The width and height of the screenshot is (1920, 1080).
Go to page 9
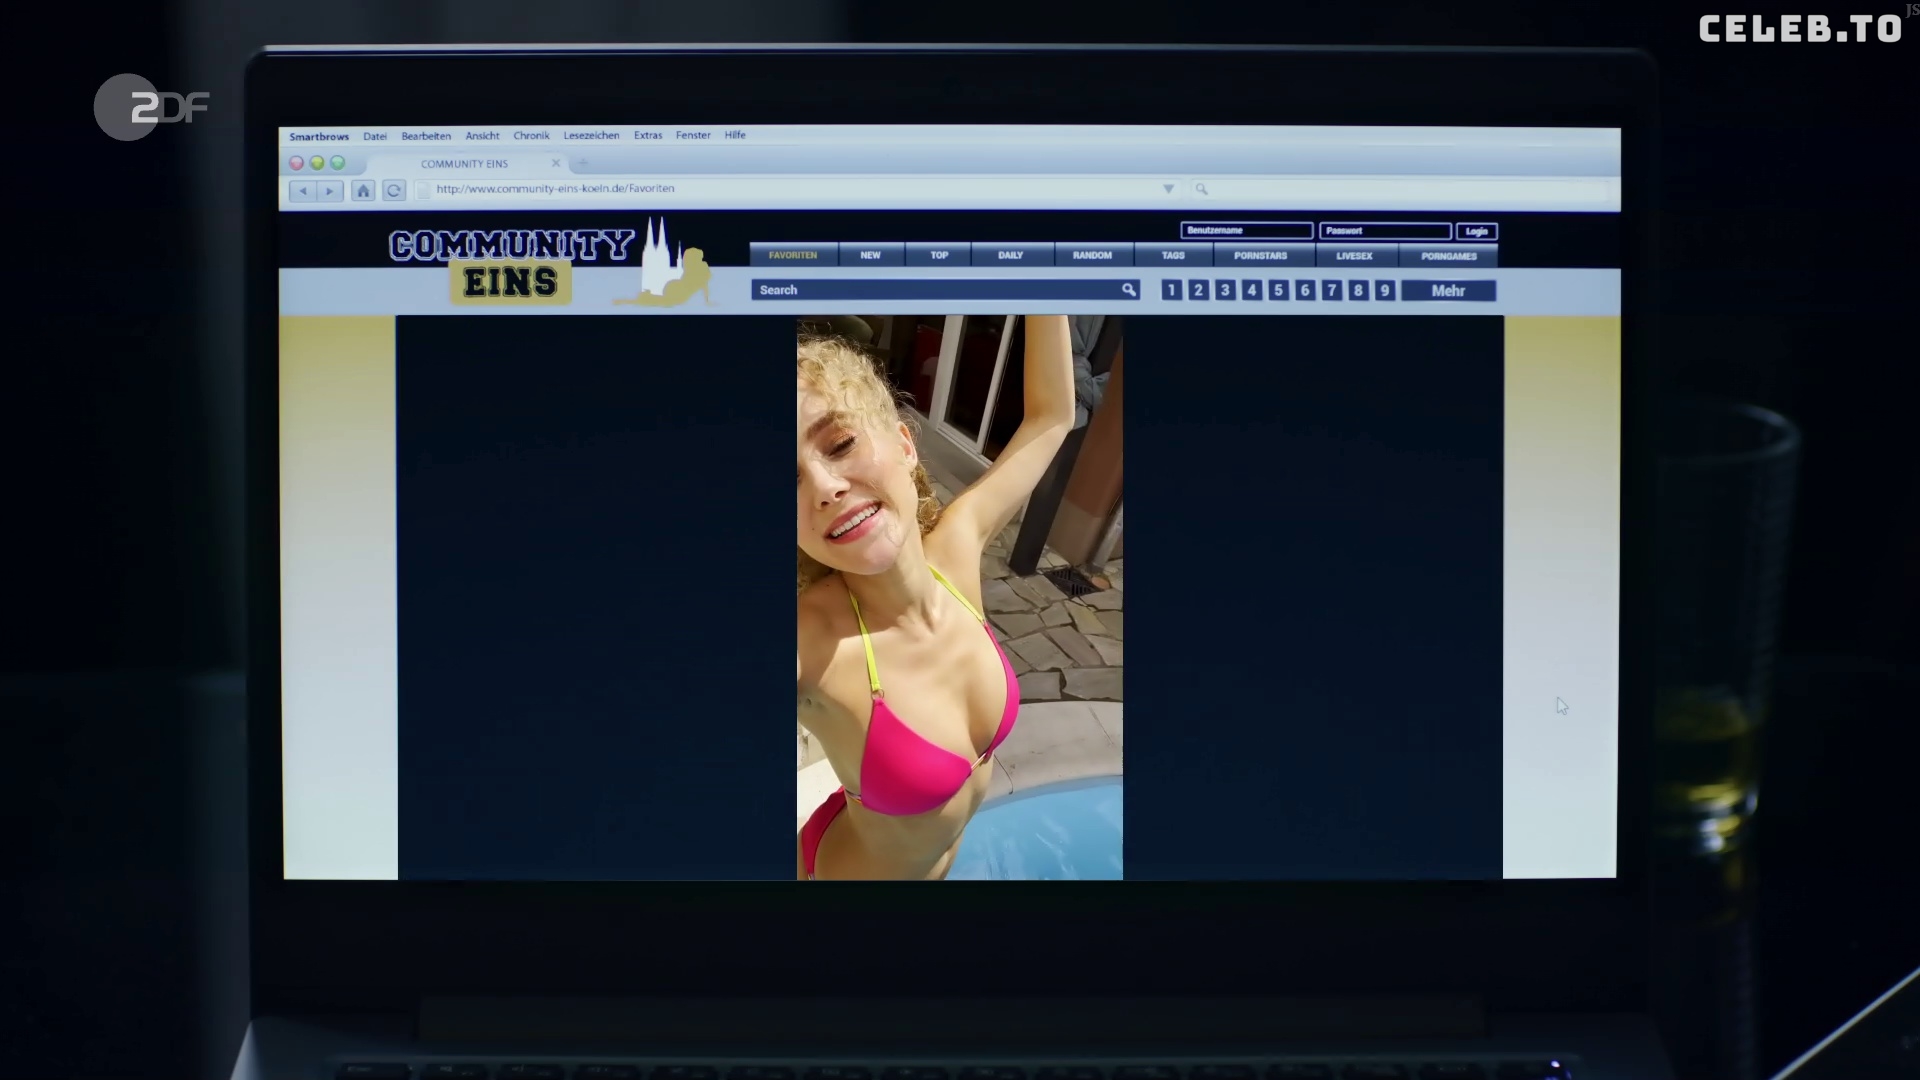1384,290
